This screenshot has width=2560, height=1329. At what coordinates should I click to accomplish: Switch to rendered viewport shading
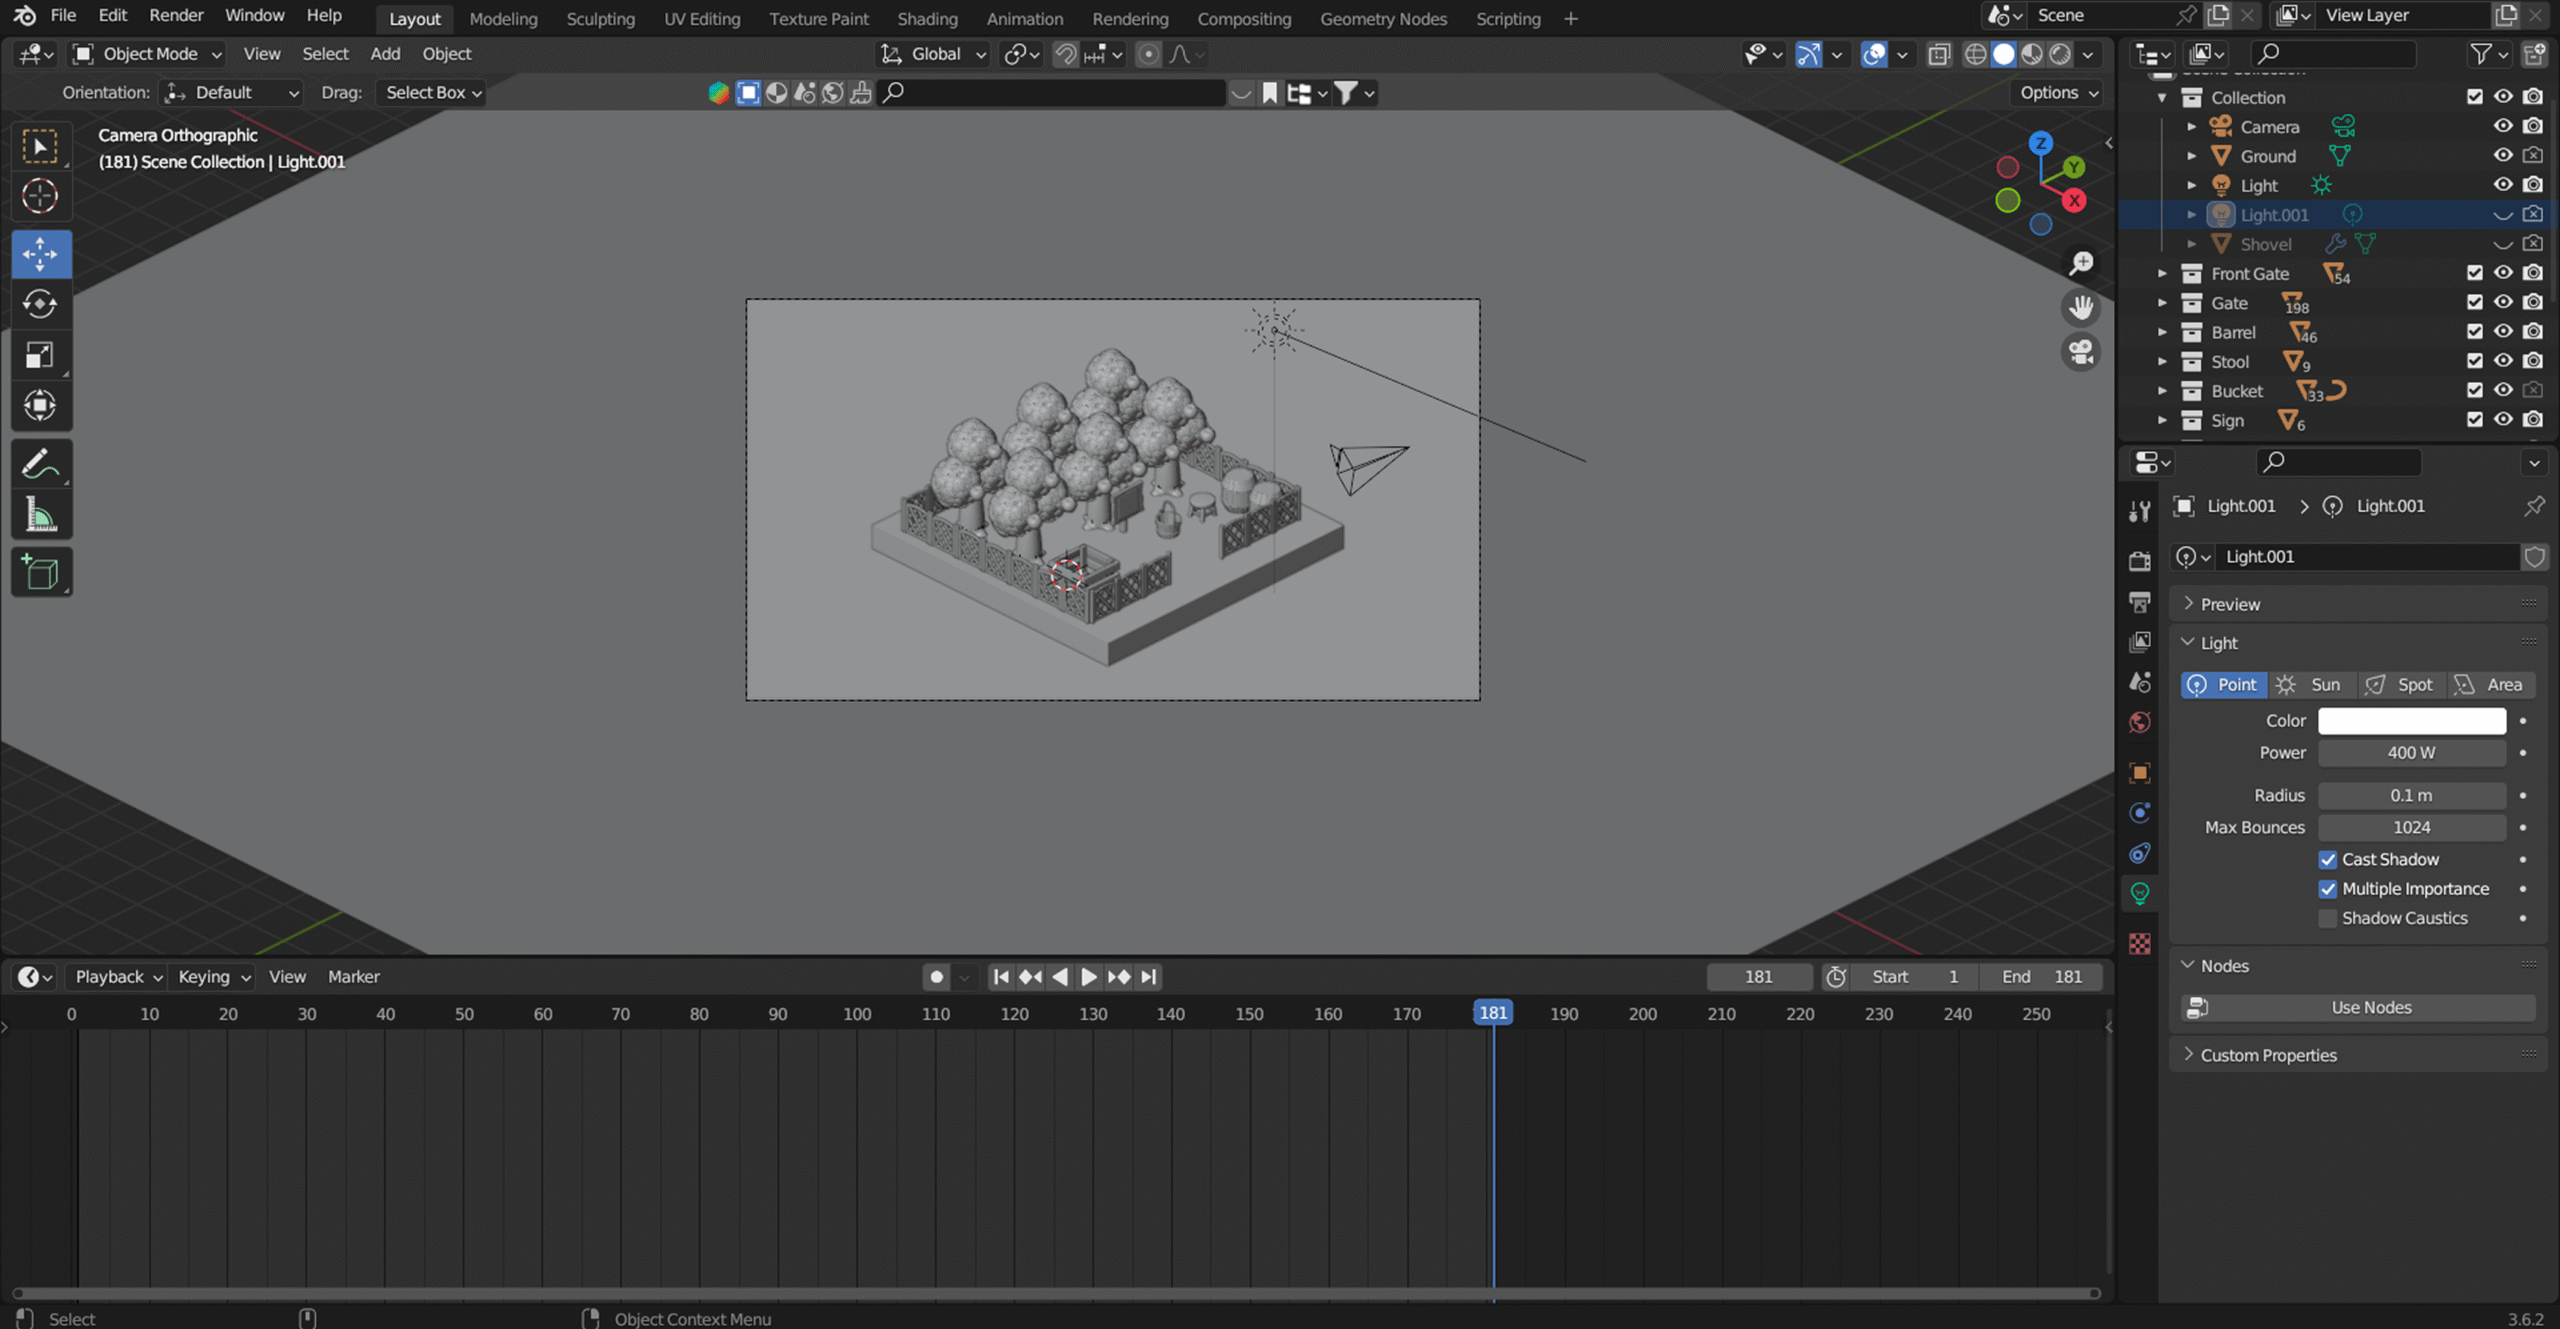[2060, 54]
